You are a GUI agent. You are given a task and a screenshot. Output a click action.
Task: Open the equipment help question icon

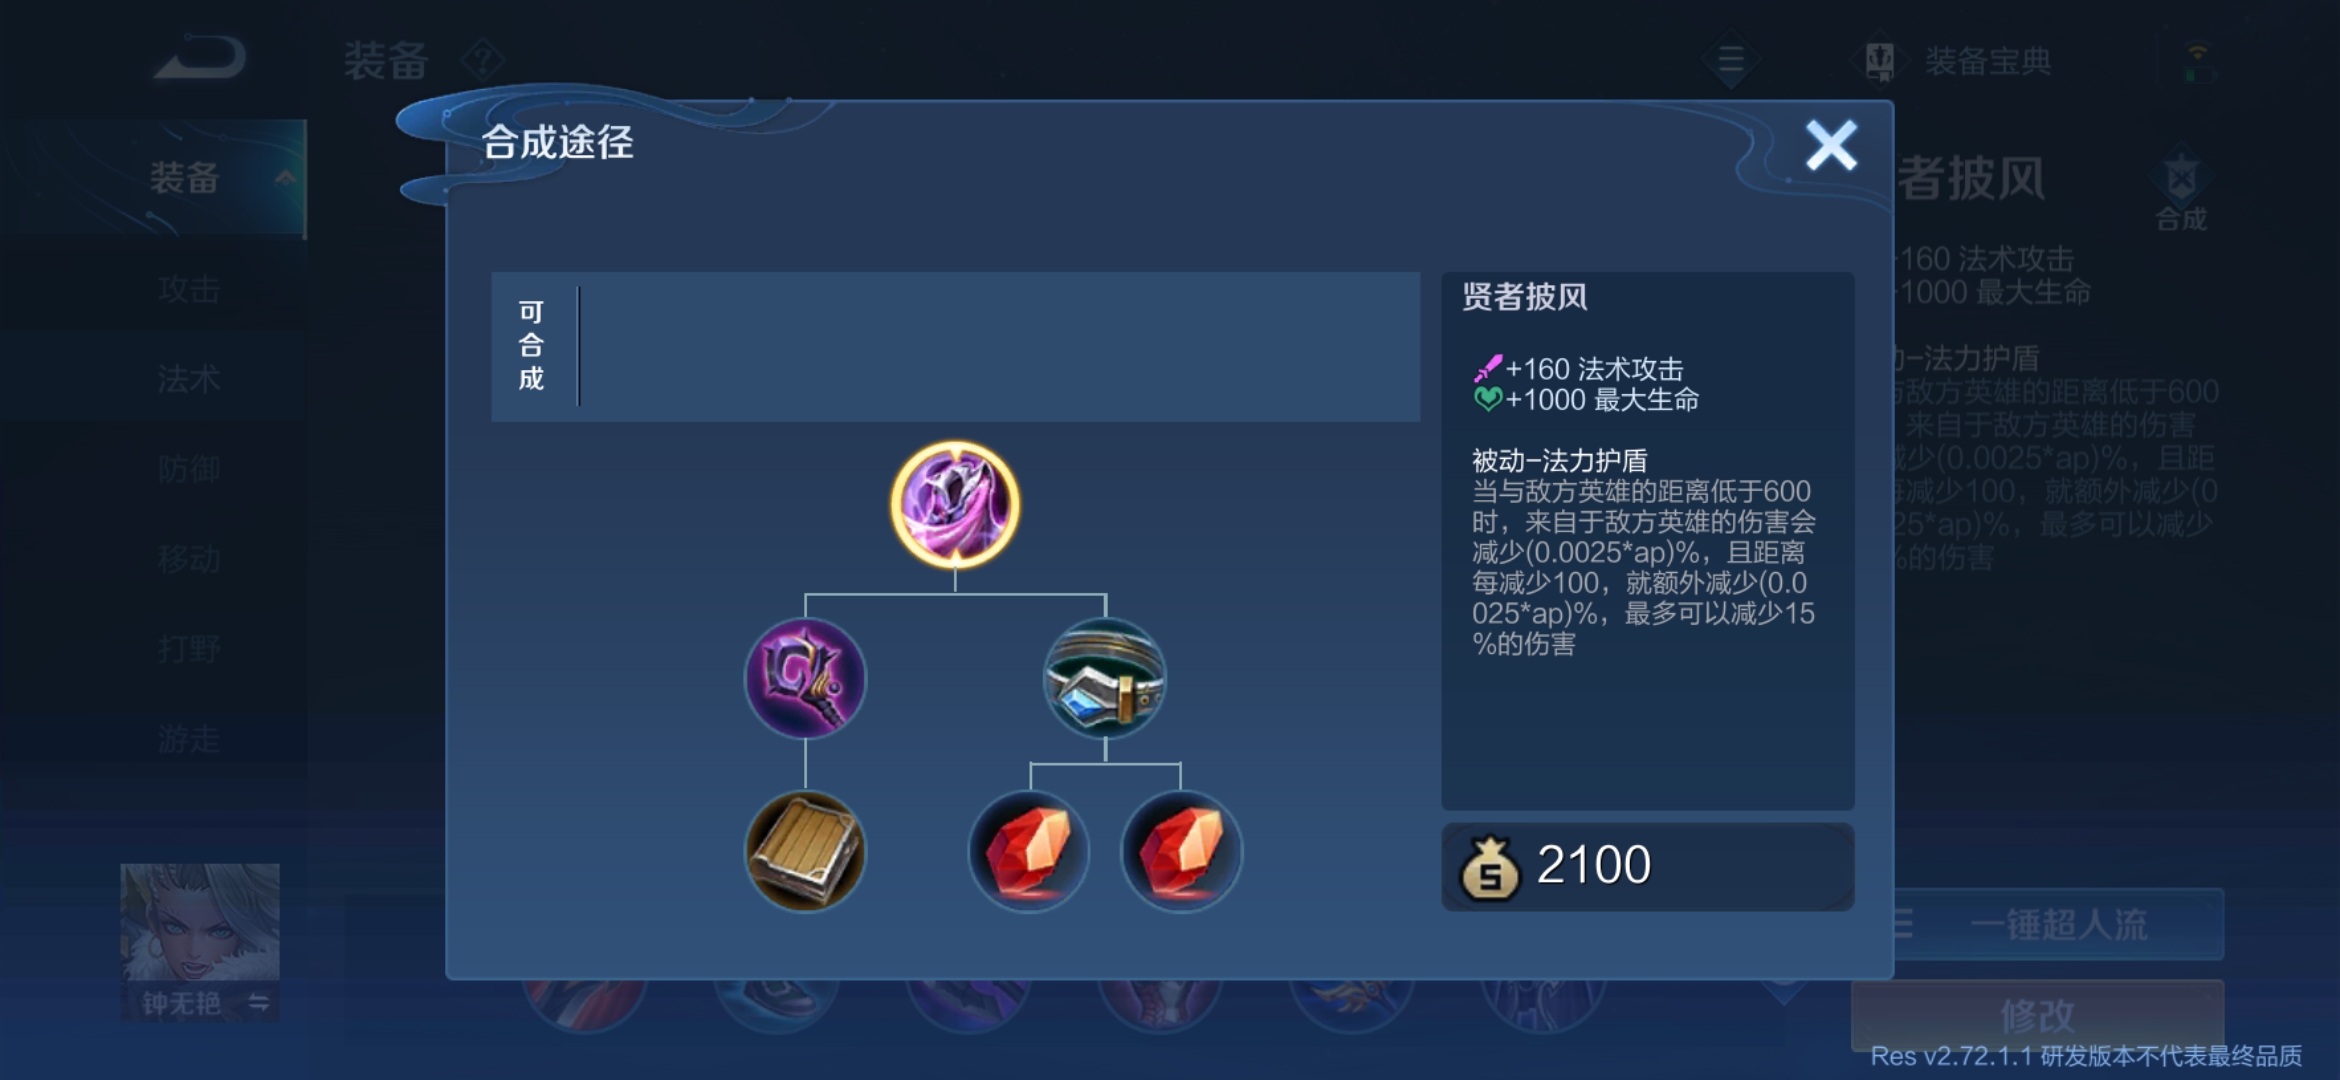tap(483, 60)
